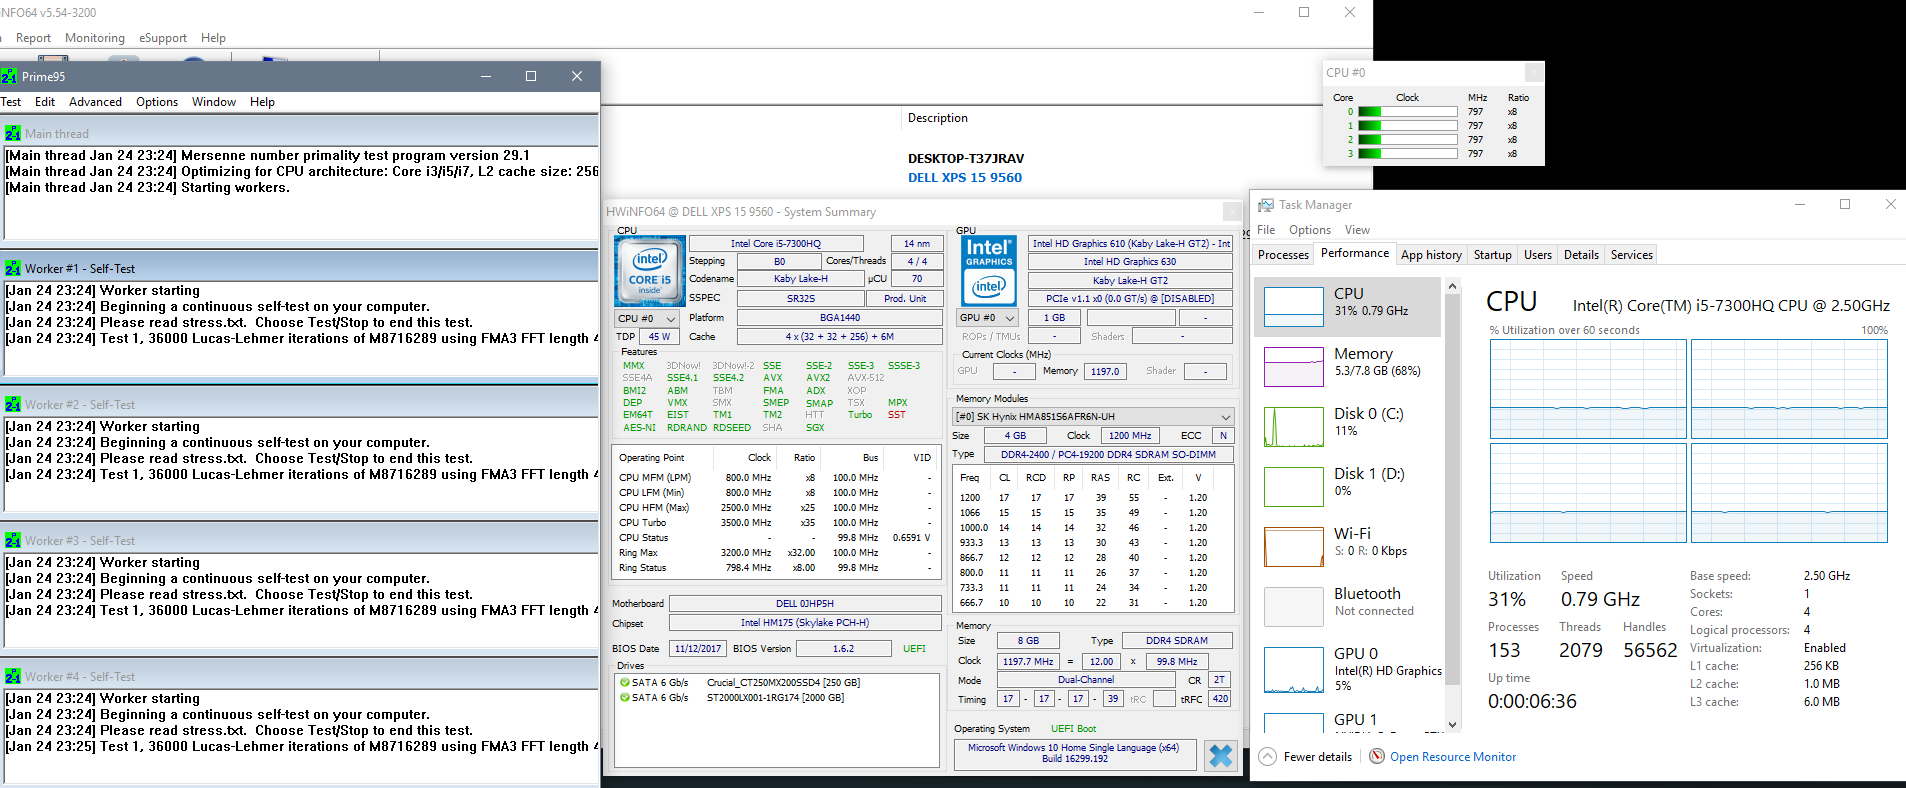Click the green check icon beside ST2000LX001 drive
Image resolution: width=1906 pixels, height=788 pixels.
coord(624,698)
